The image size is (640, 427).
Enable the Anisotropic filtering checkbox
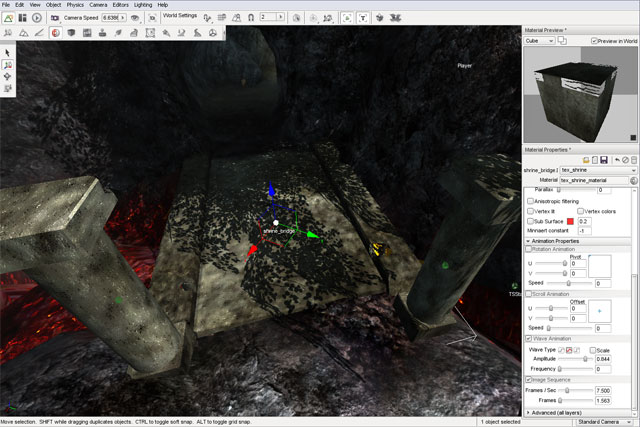[530, 201]
